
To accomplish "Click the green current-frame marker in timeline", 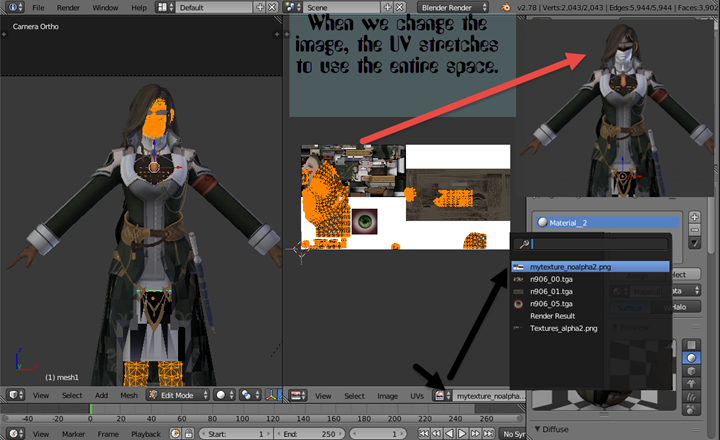I will point(90,408).
